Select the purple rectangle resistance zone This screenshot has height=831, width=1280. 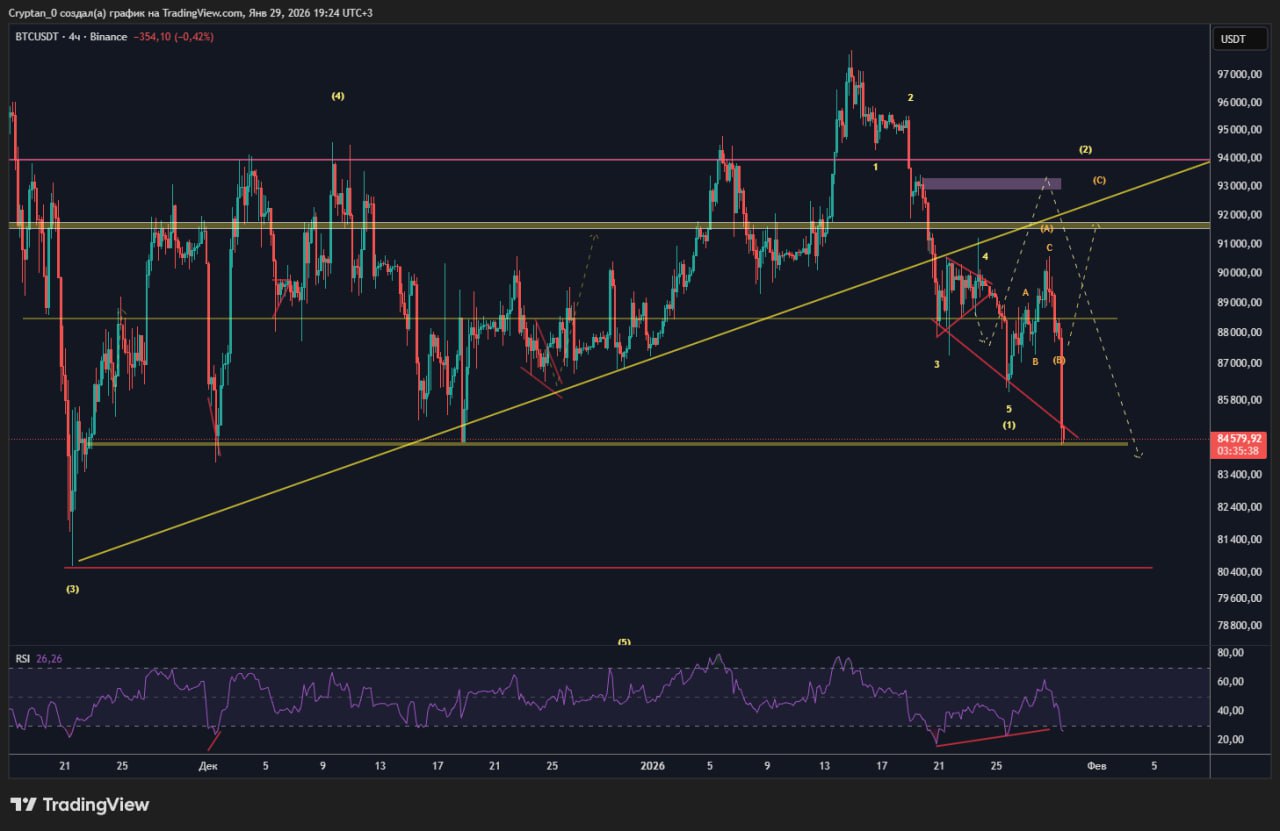click(991, 184)
